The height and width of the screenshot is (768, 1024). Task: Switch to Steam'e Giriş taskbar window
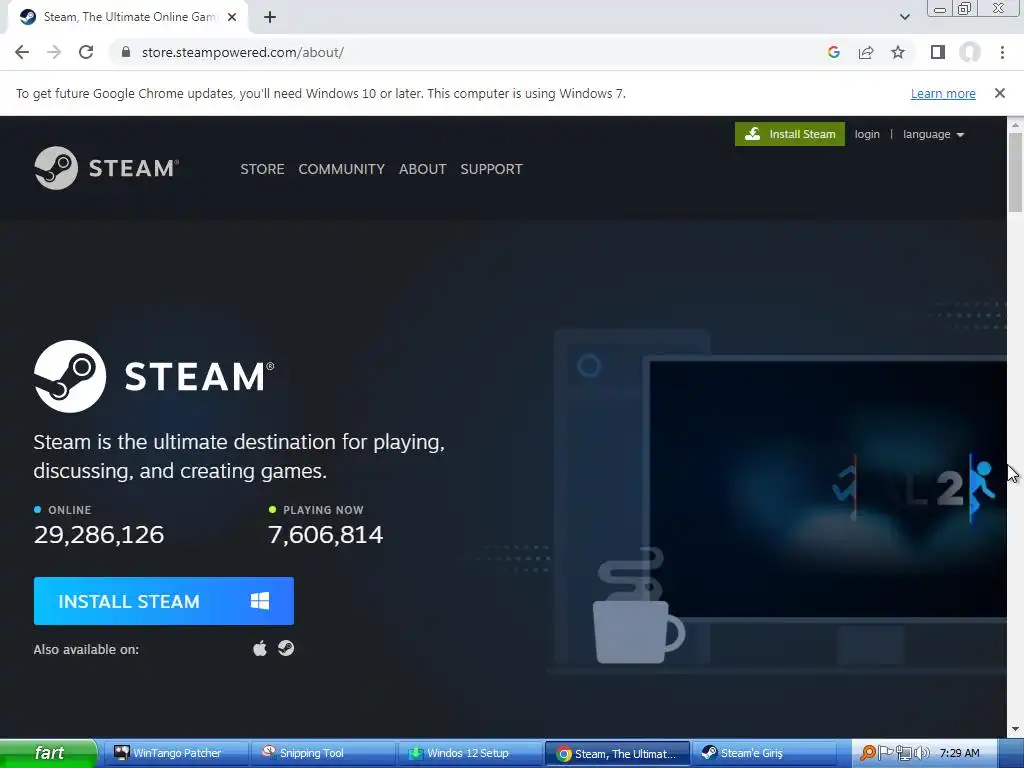click(764, 753)
